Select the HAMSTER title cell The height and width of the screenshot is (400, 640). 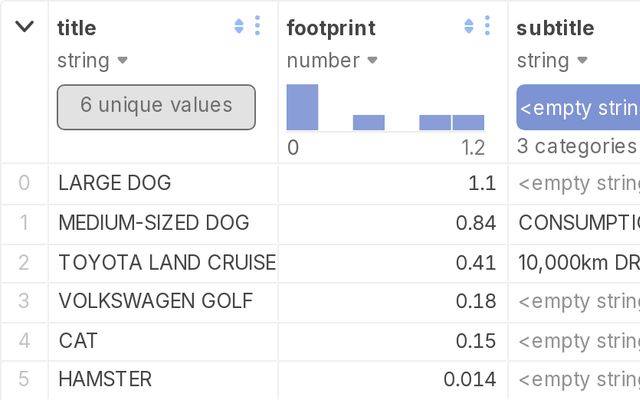pyautogui.click(x=105, y=380)
